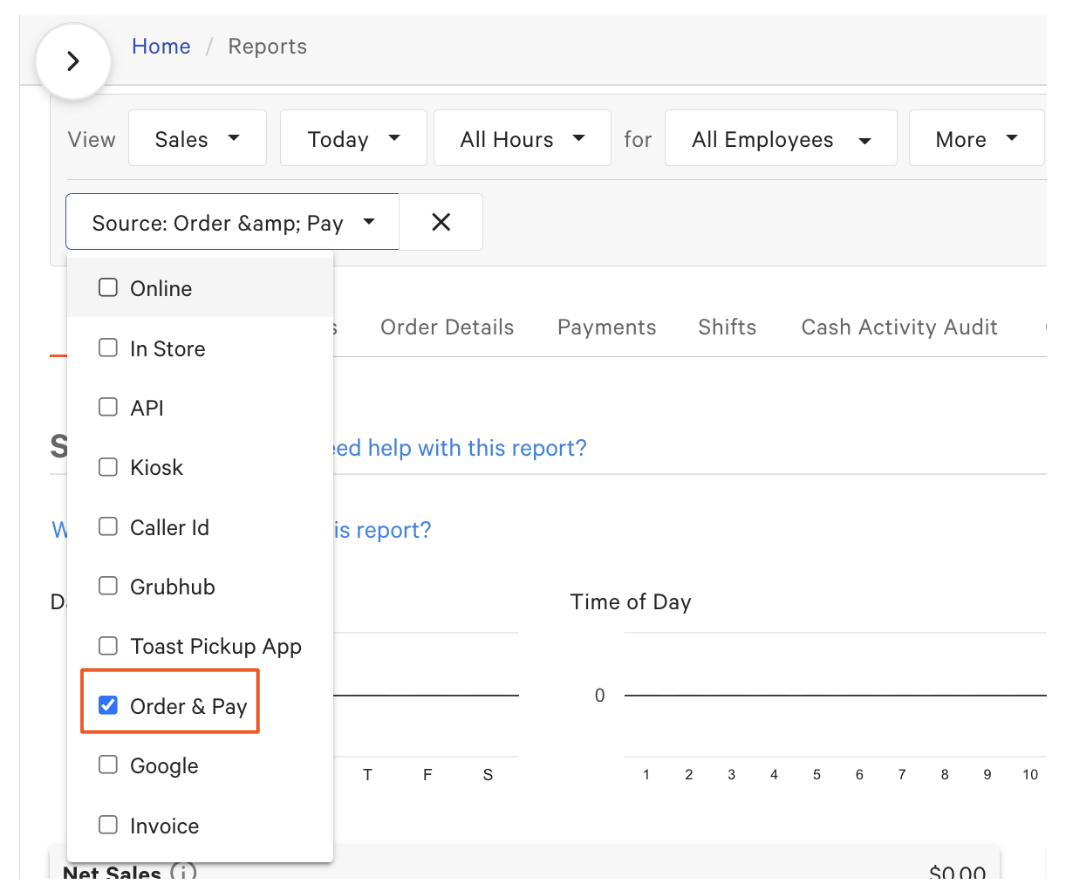Enable the In Store checkbox
Viewport: 1080px width, 896px height.
(108, 349)
